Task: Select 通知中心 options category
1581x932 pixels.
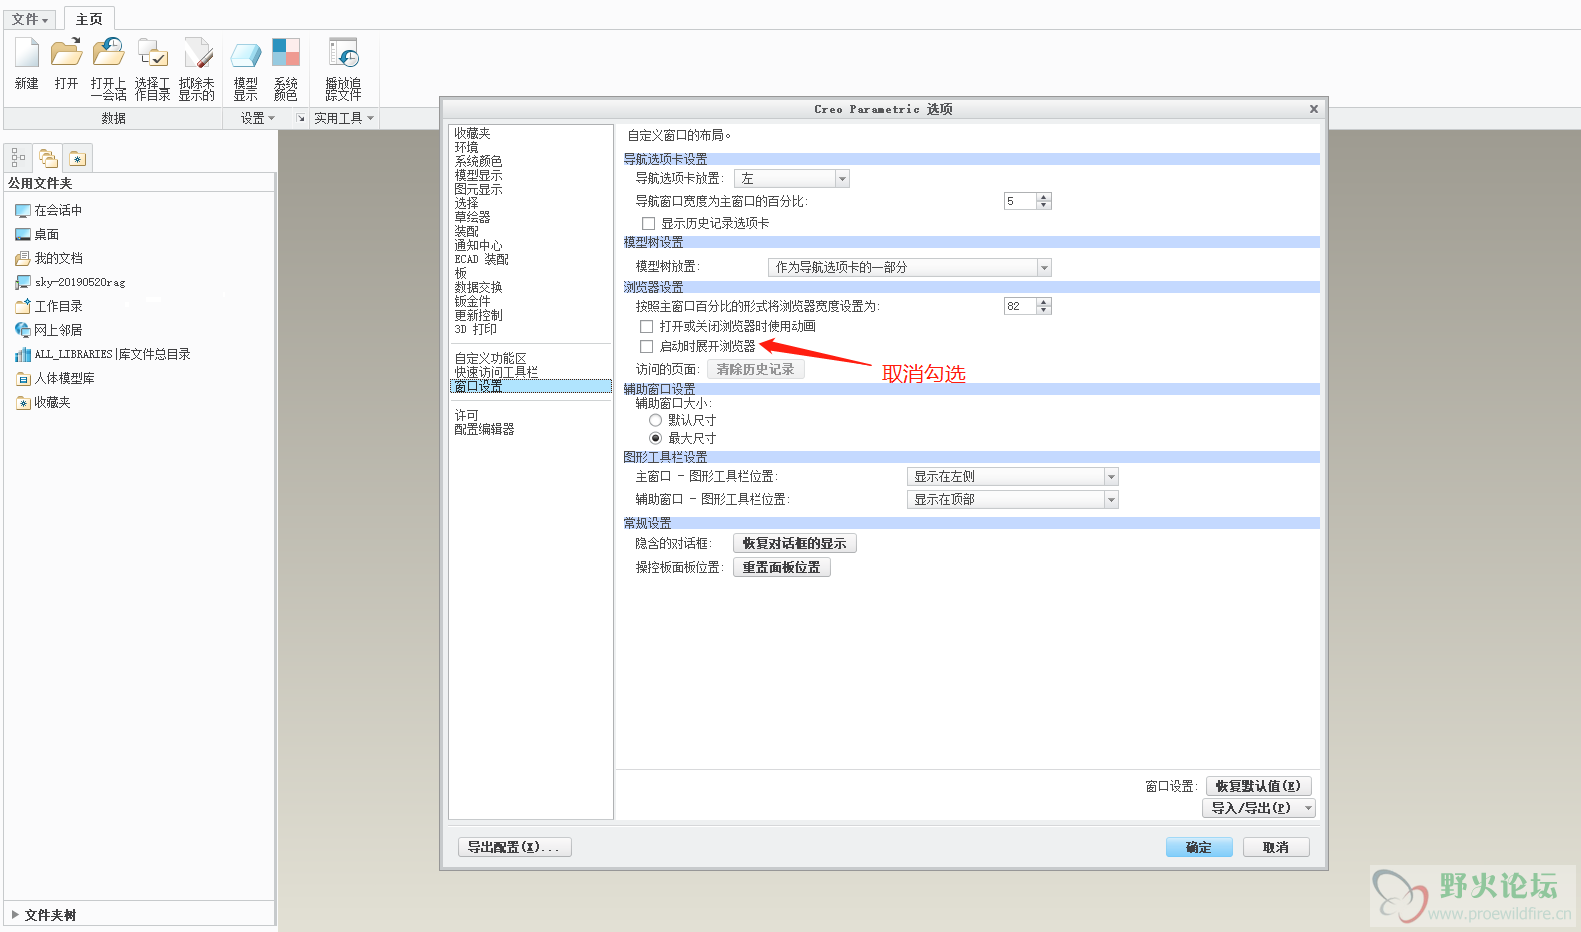Action: tap(479, 246)
